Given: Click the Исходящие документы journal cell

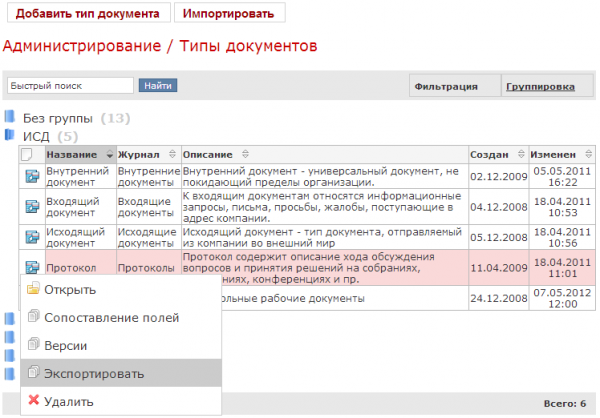Looking at the screenshot, I should (149, 237).
